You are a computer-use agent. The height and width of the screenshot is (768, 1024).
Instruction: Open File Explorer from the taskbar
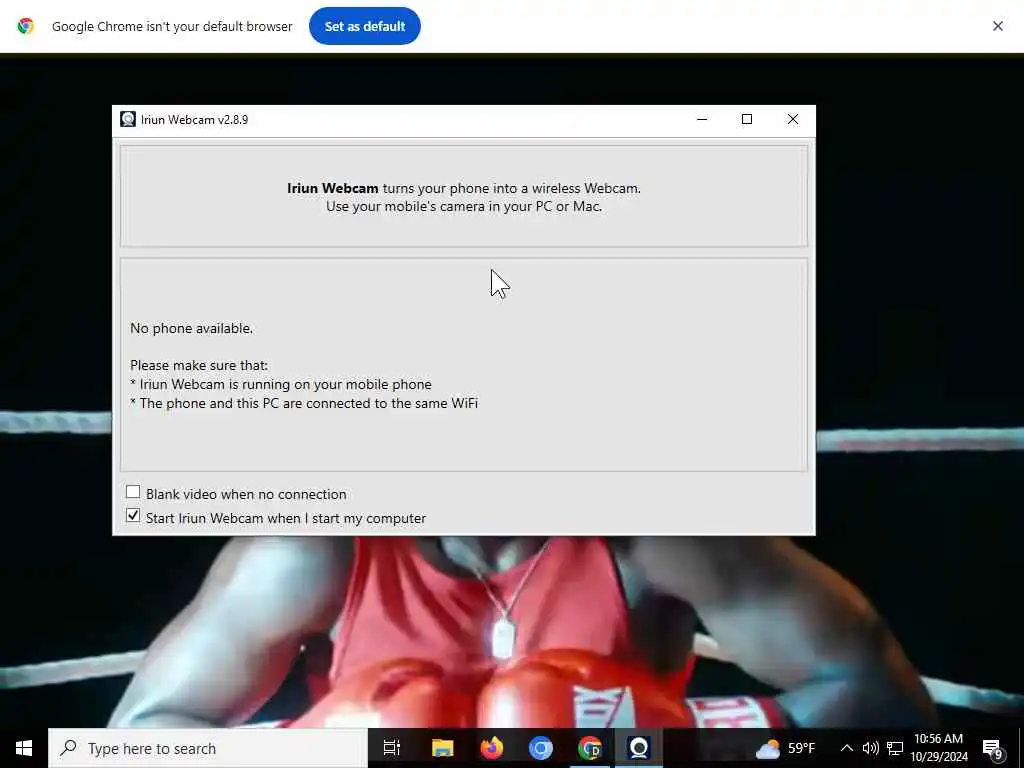click(442, 748)
